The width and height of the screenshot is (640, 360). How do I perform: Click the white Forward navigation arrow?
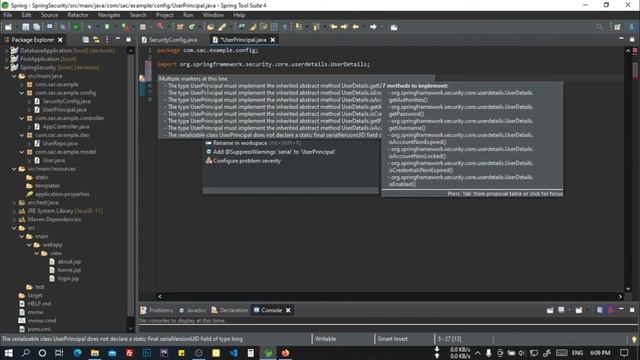(373, 27)
